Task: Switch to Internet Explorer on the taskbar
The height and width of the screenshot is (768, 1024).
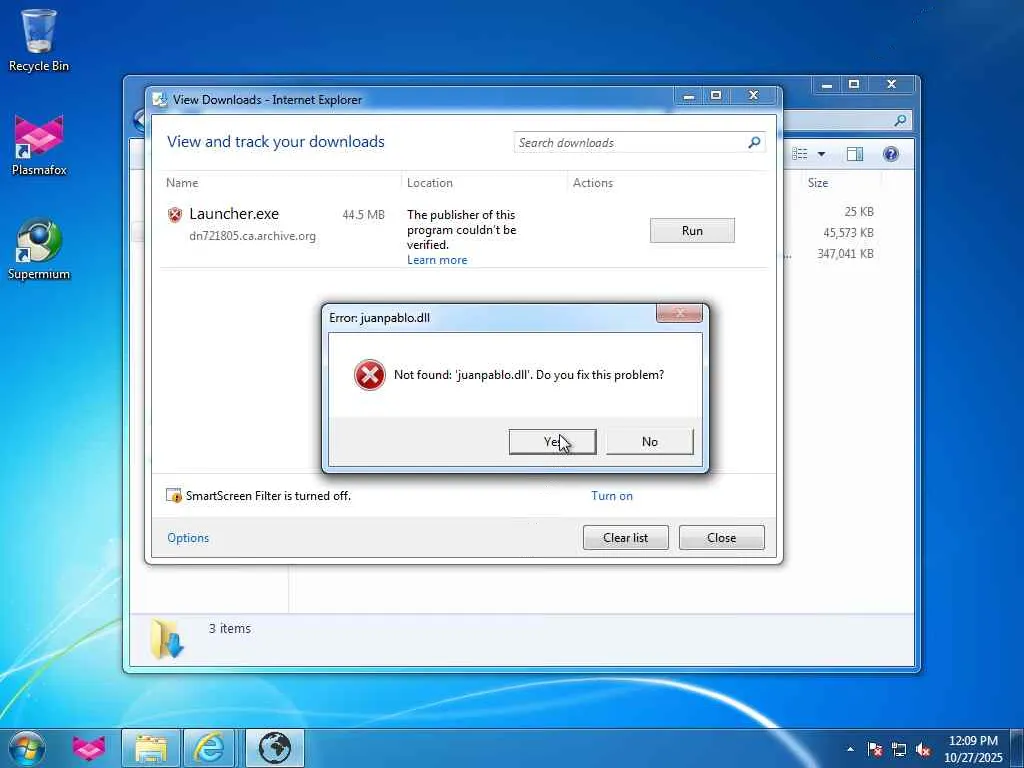Action: (x=210, y=748)
